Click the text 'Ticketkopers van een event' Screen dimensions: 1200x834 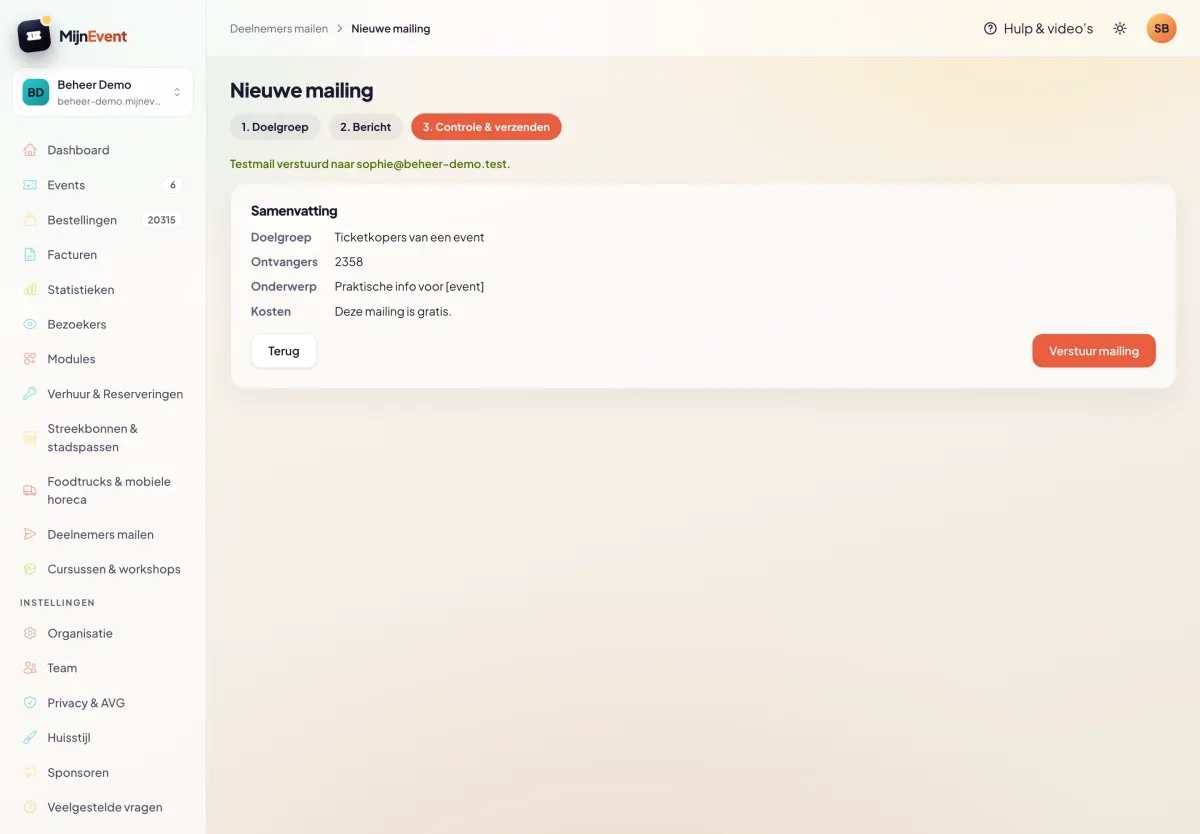(409, 237)
